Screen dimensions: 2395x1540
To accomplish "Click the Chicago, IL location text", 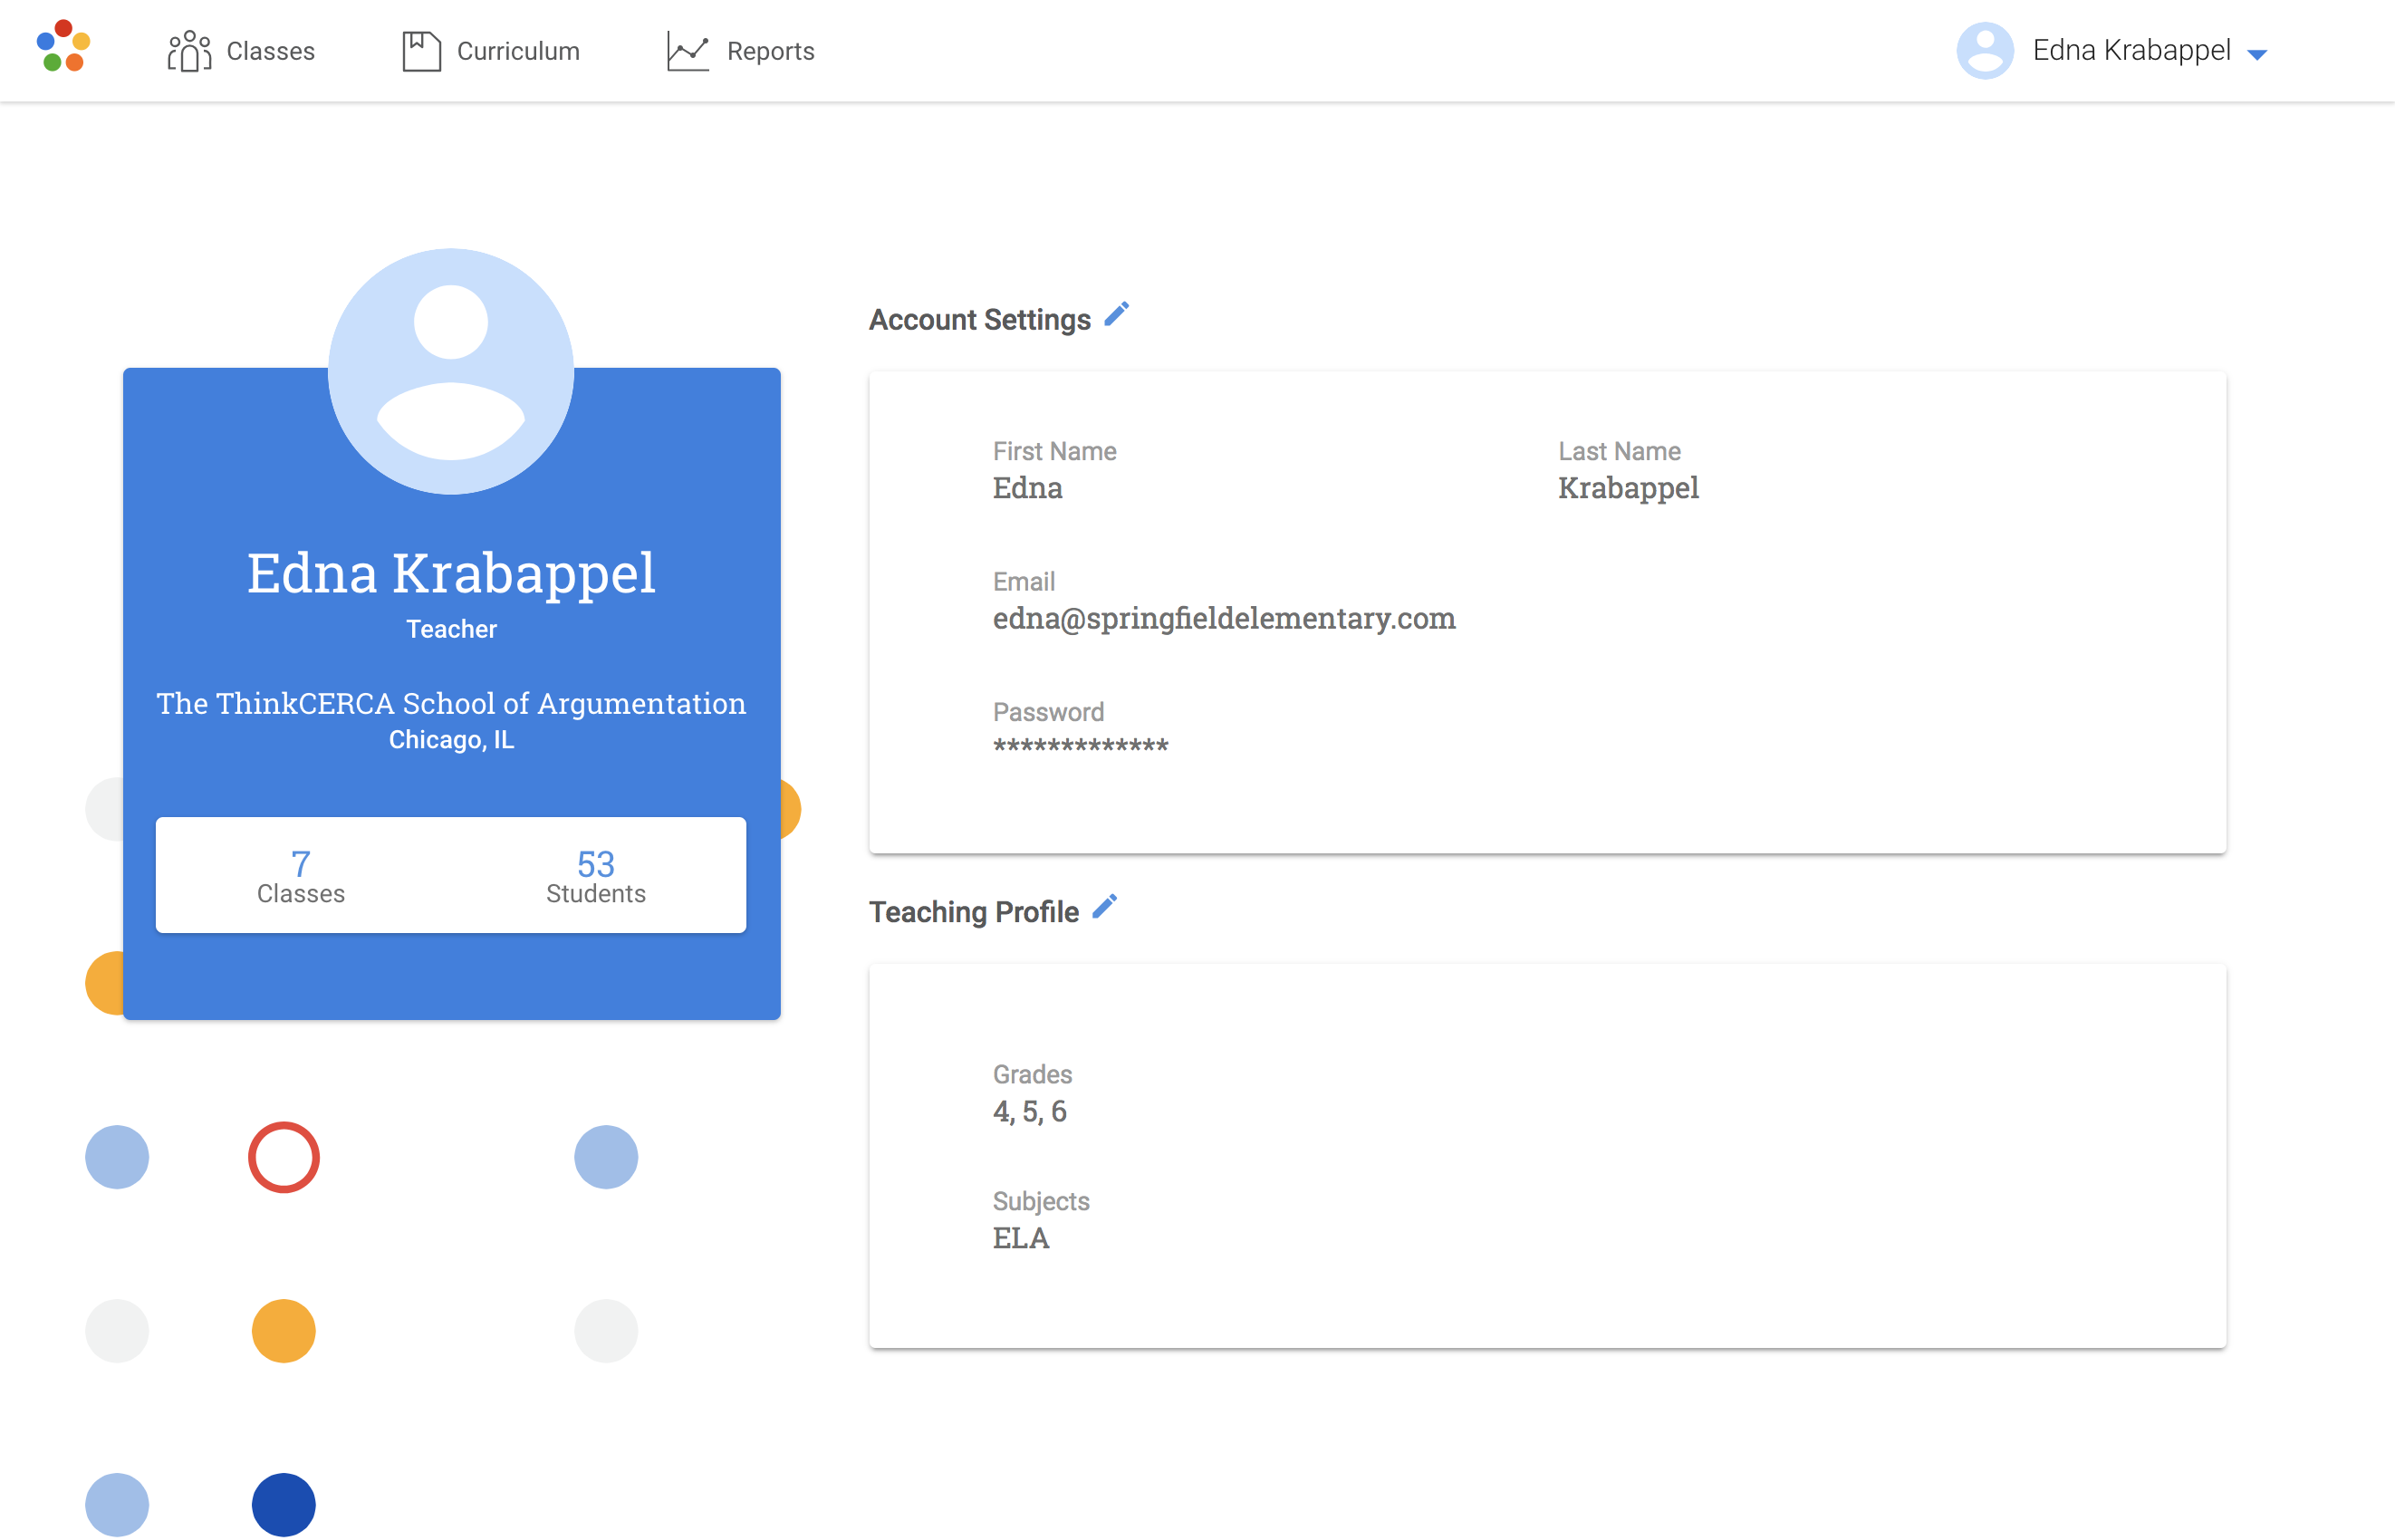I will click(451, 740).
